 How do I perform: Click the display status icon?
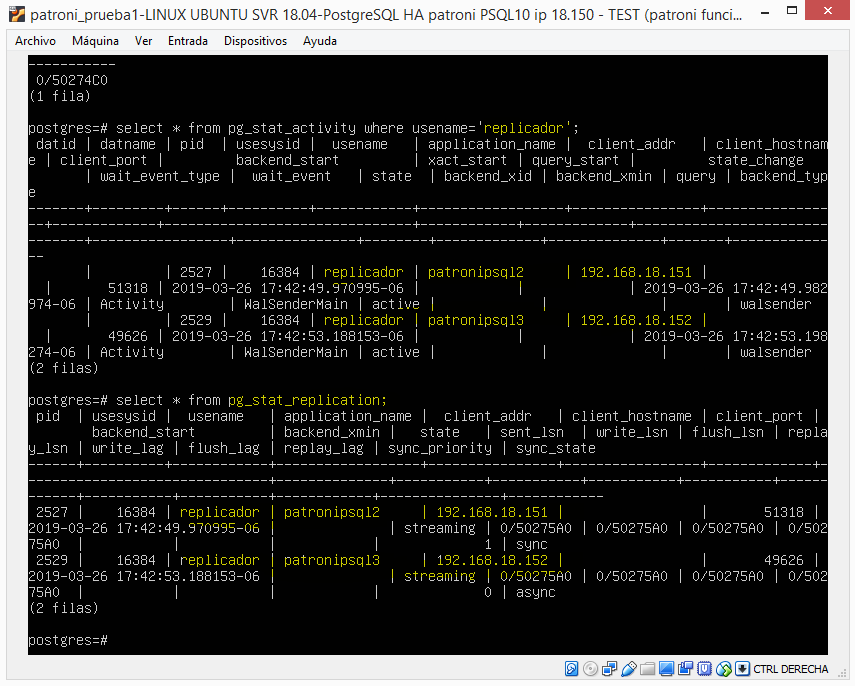click(666, 668)
